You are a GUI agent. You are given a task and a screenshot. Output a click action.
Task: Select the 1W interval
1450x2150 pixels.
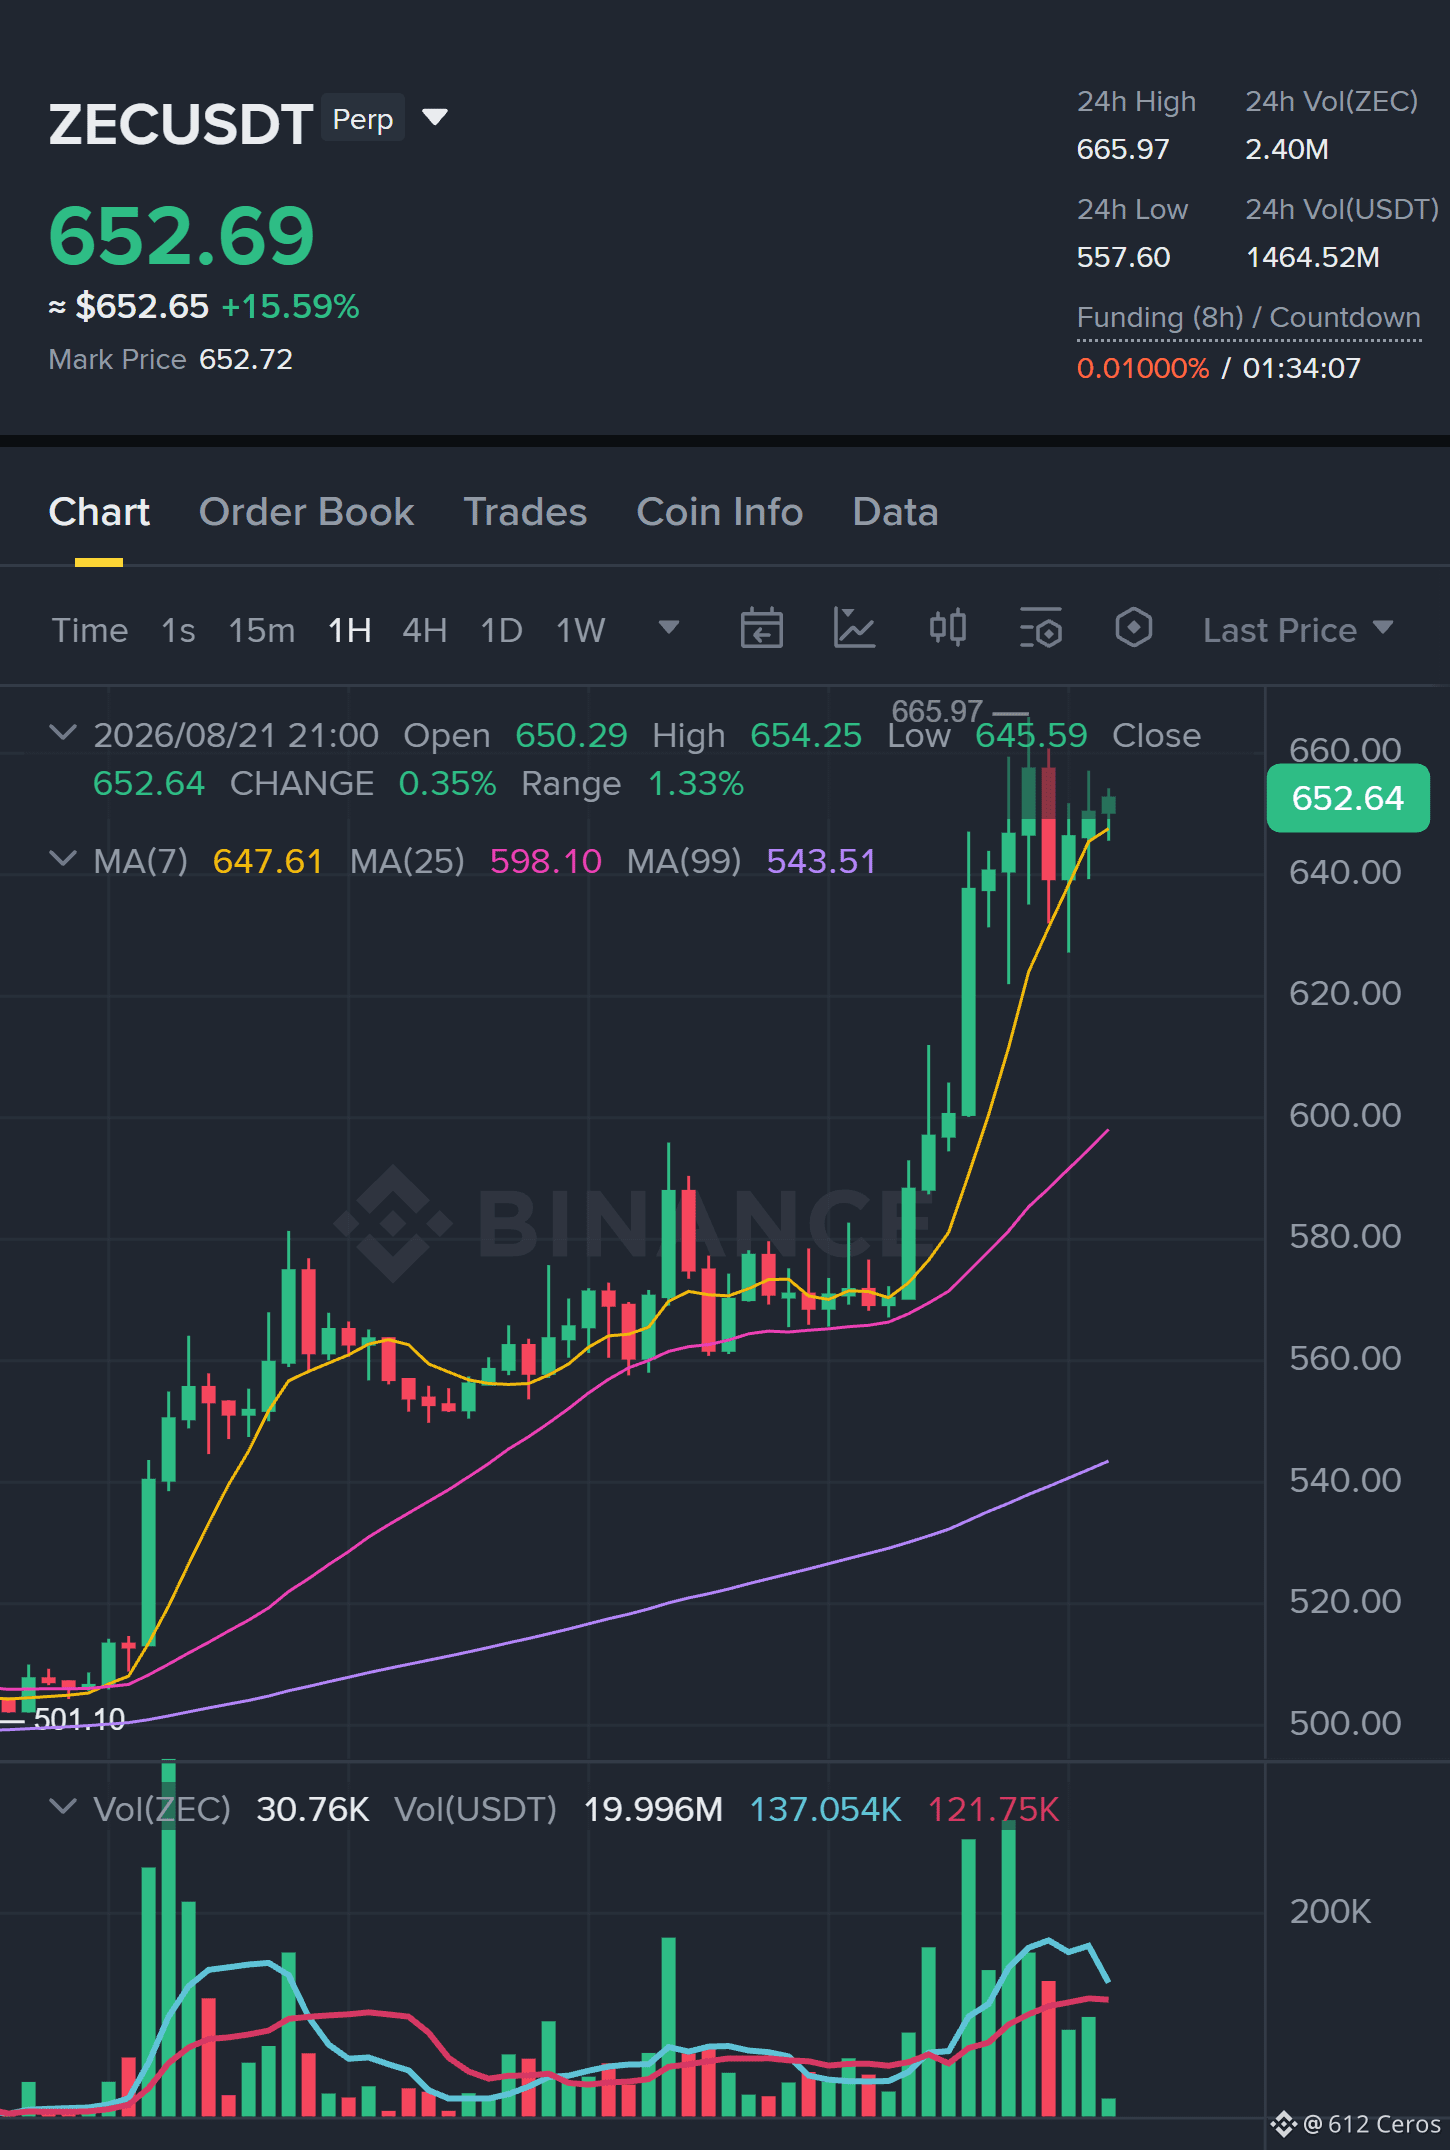click(581, 630)
